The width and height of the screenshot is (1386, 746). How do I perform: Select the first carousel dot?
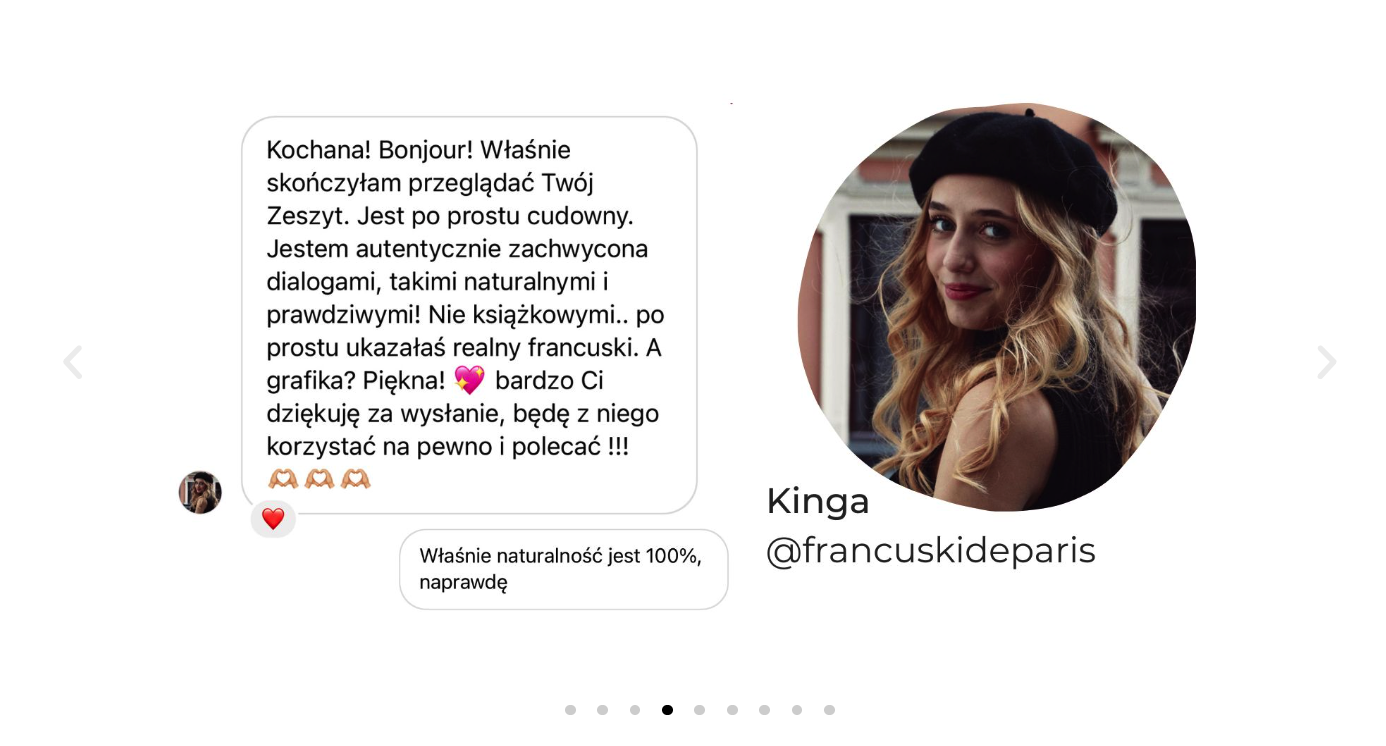tap(570, 710)
